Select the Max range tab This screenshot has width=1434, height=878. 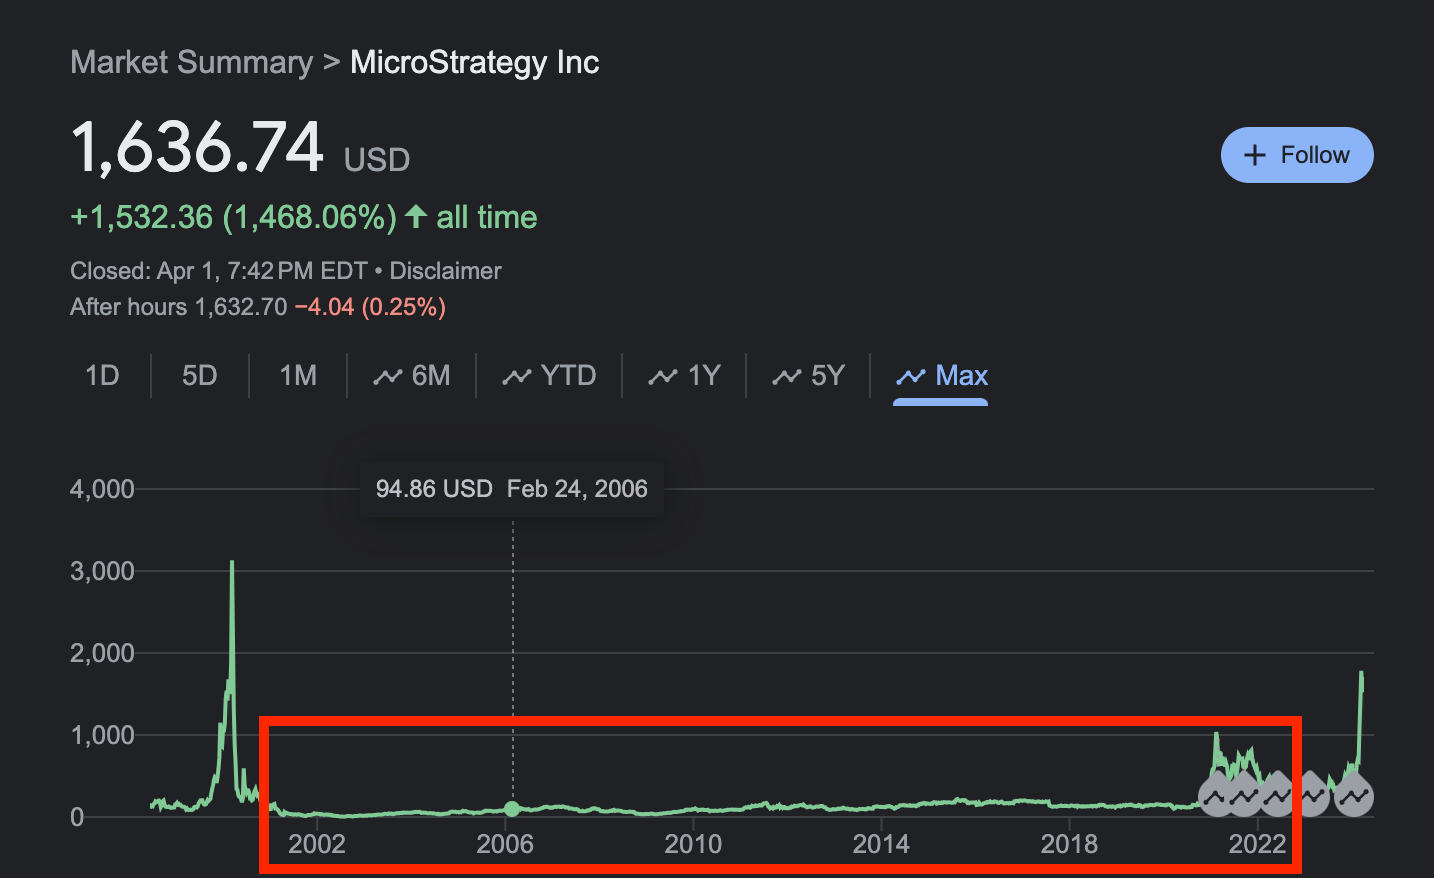941,376
